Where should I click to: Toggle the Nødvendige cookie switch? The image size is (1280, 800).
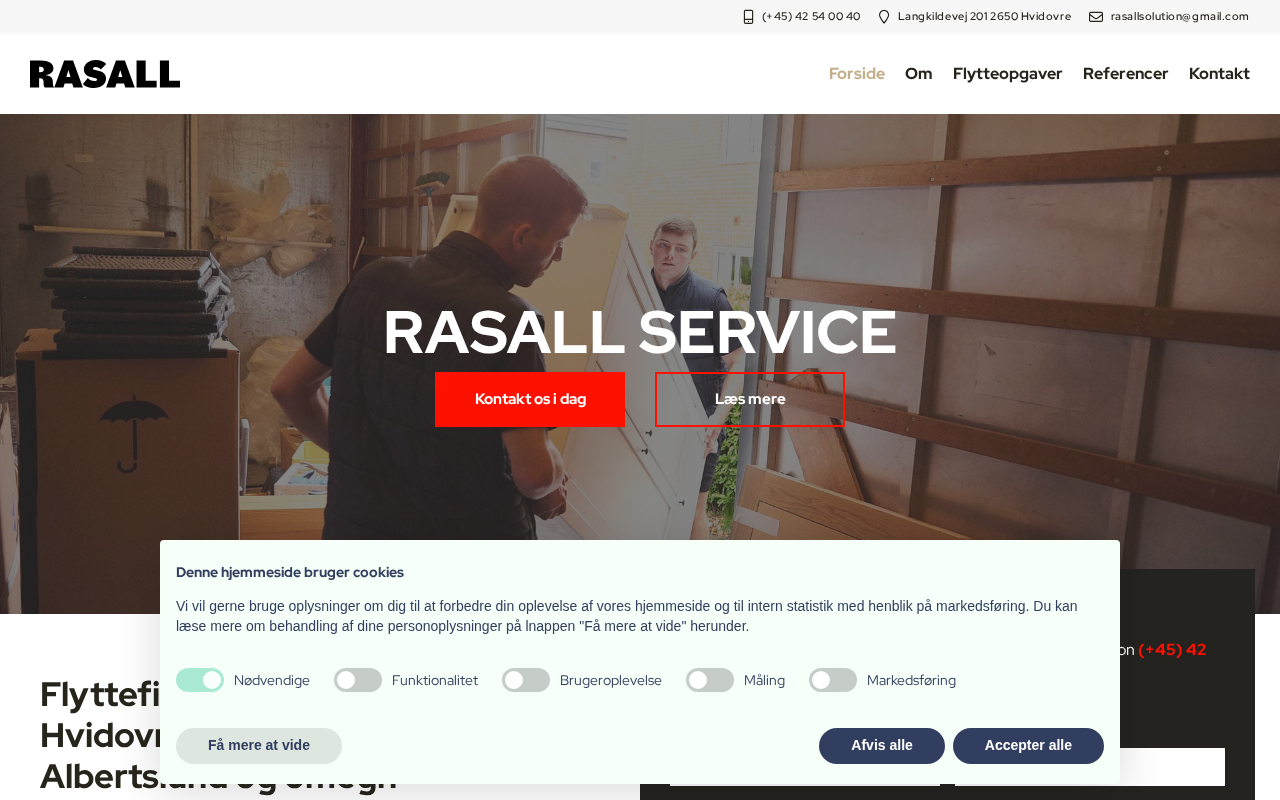[x=200, y=680]
